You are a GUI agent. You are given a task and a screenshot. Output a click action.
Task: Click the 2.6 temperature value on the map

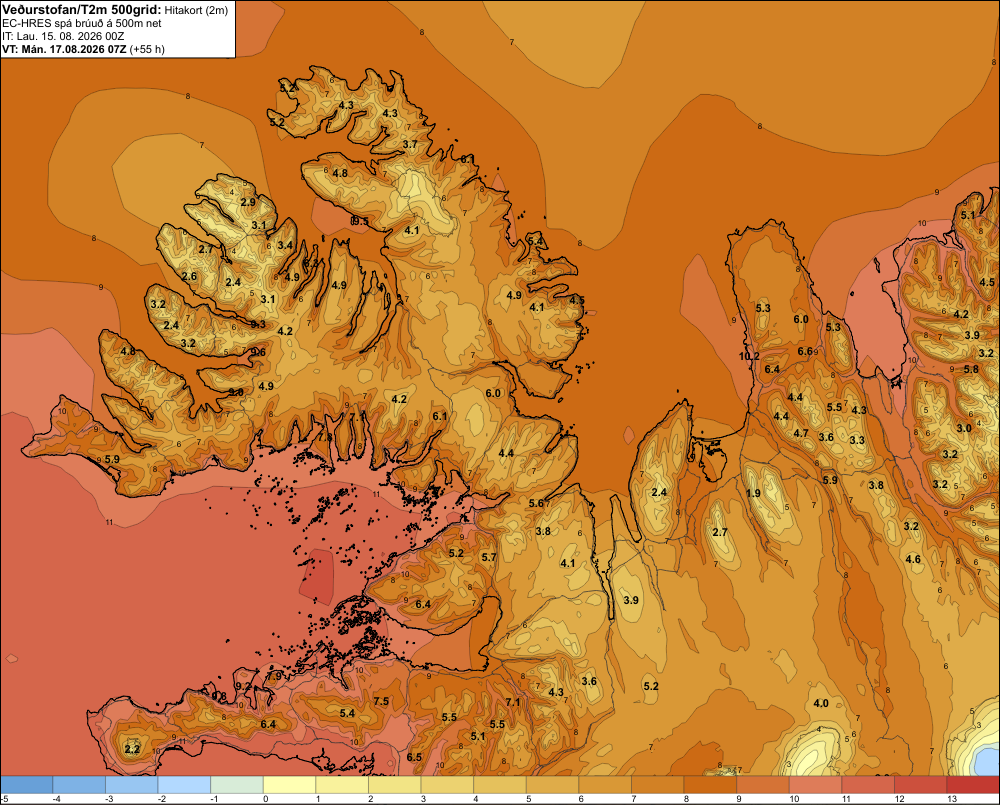click(189, 276)
